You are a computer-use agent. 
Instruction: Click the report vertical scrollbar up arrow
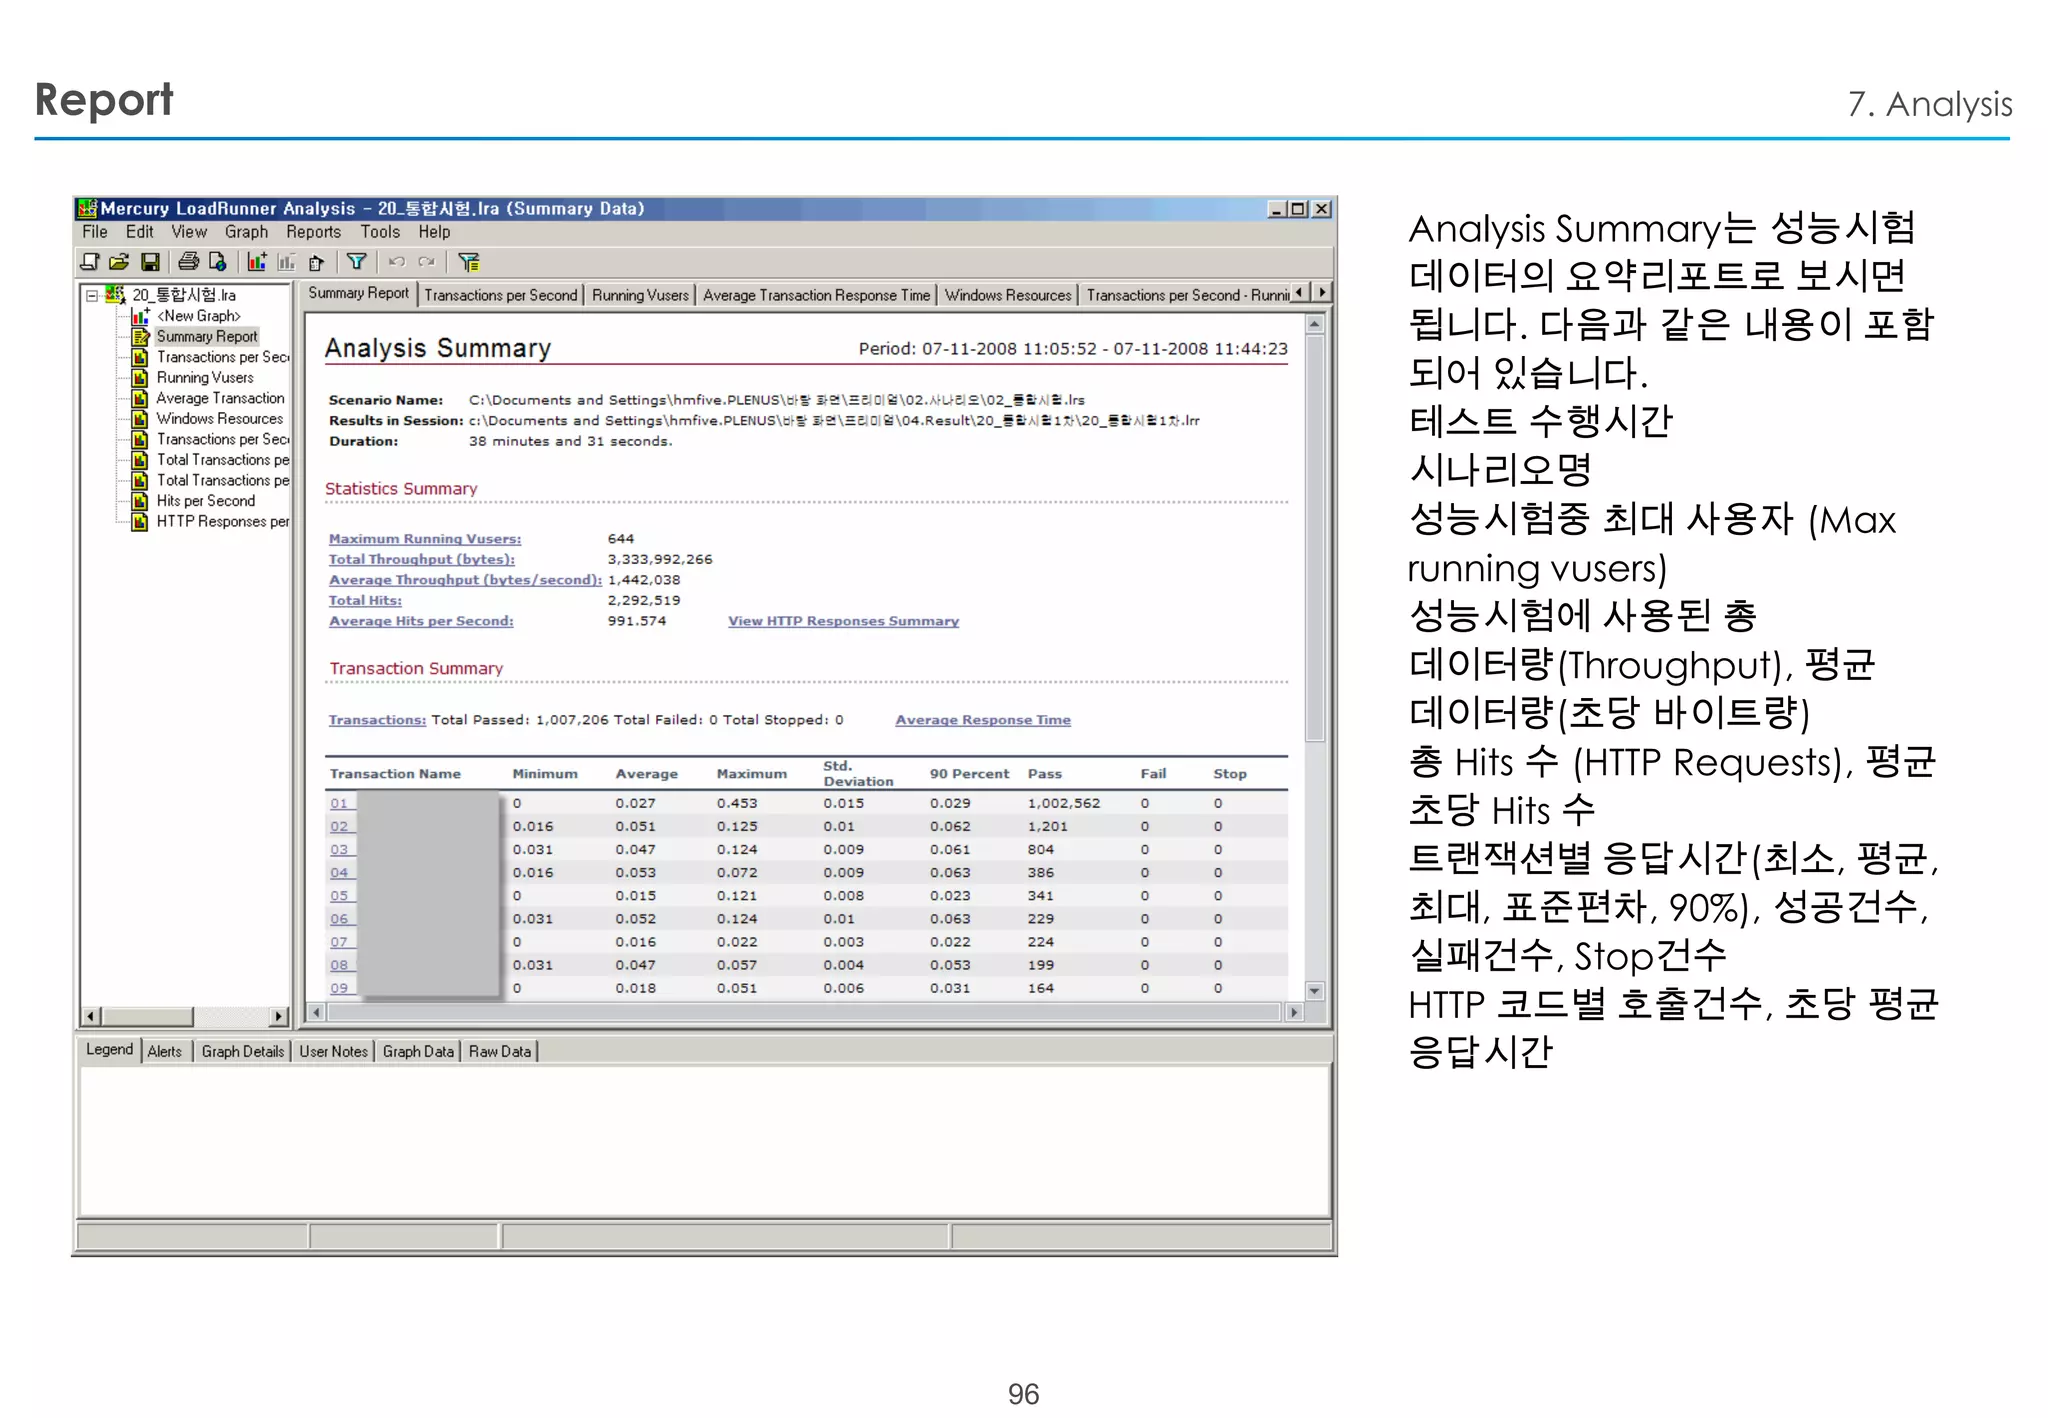point(1315,324)
